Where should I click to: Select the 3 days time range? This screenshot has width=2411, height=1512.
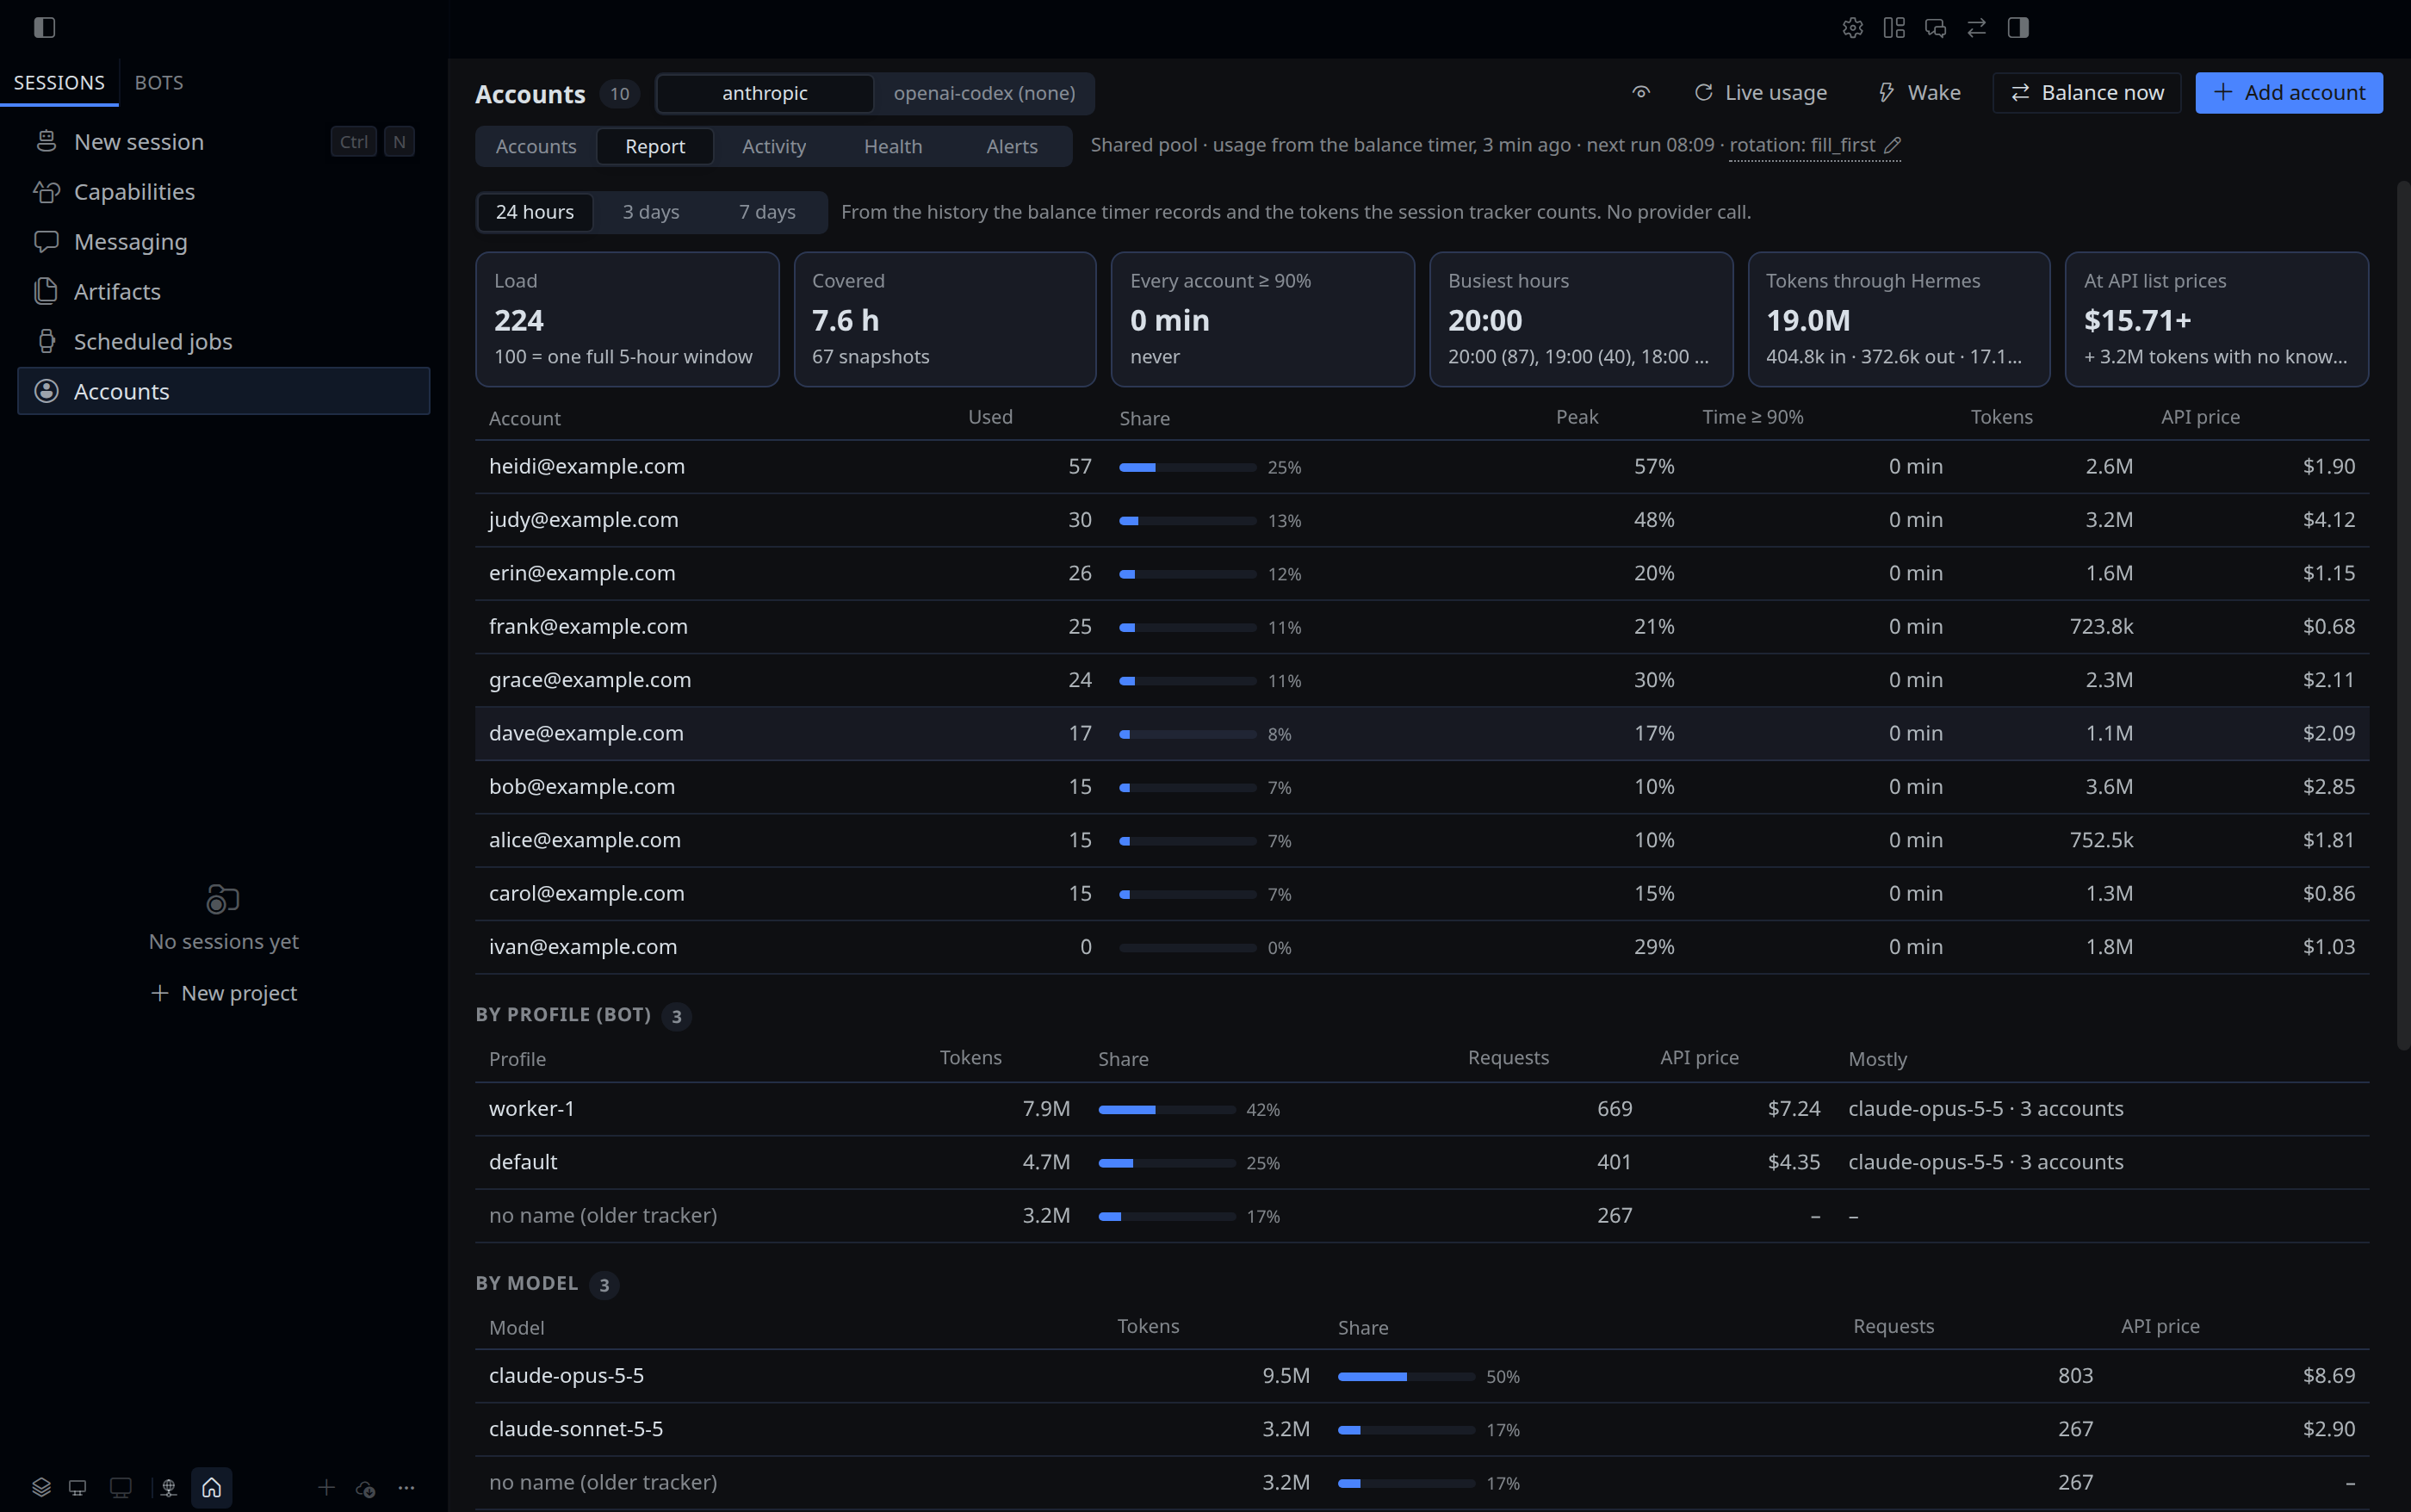[x=651, y=212]
